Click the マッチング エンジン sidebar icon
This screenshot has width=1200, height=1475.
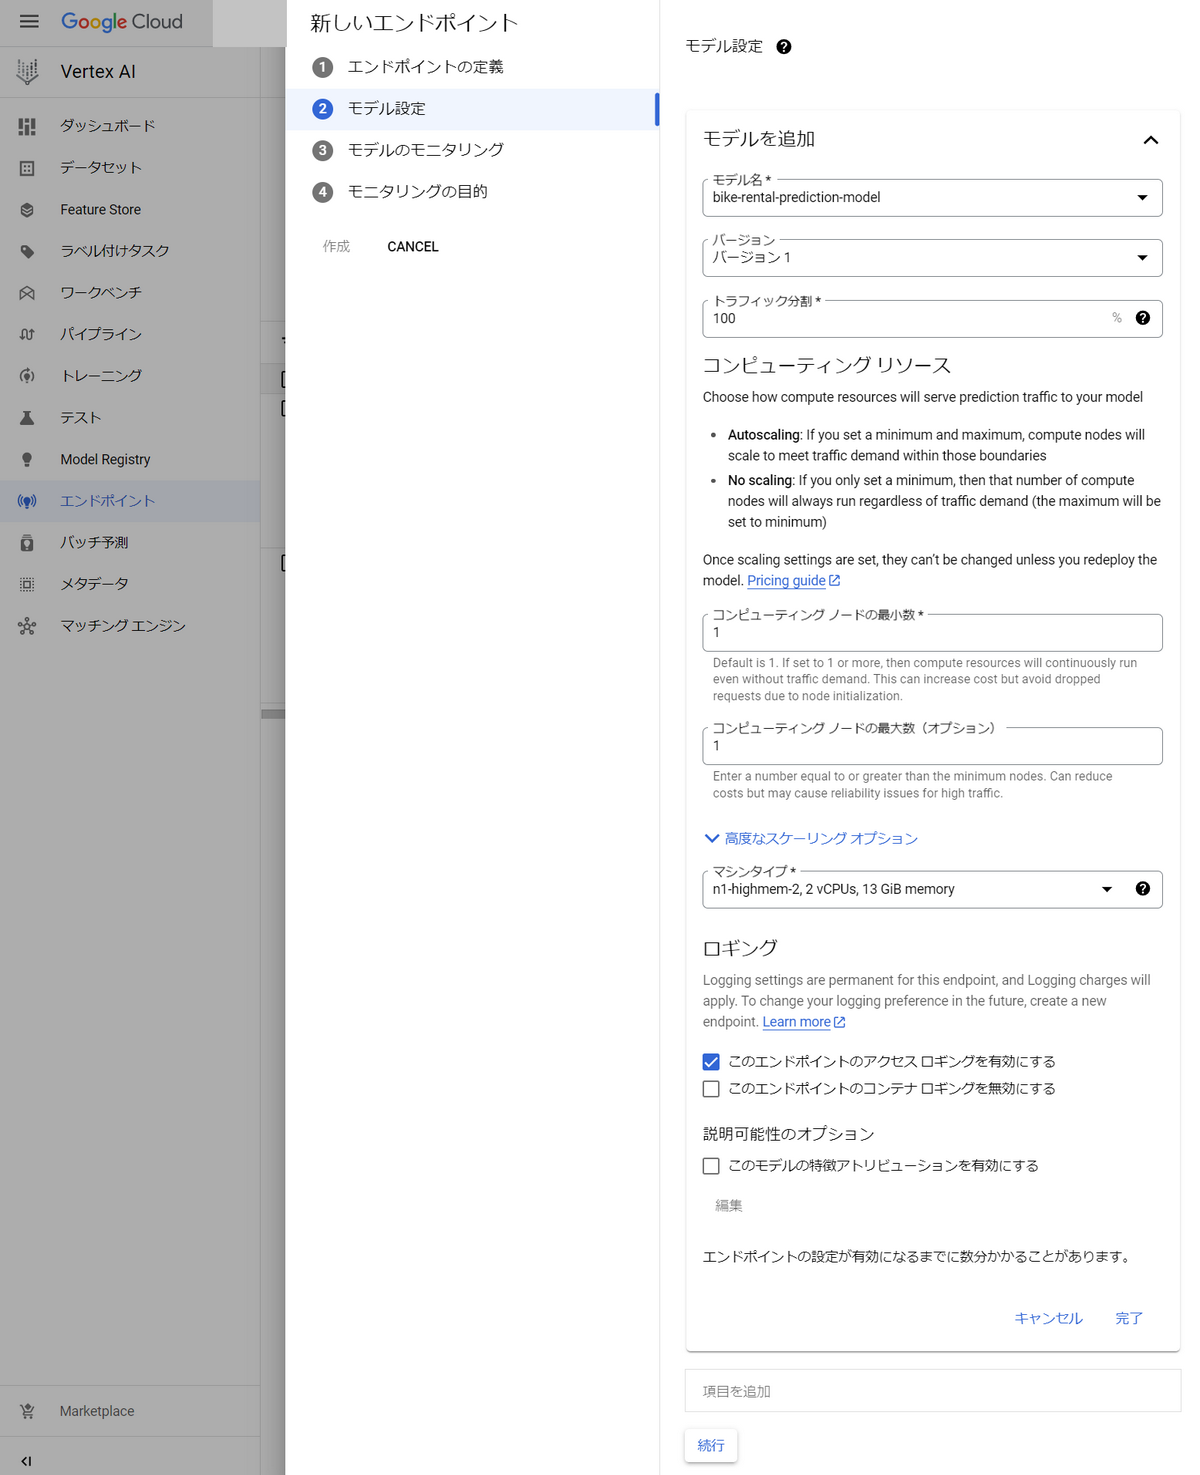click(x=27, y=626)
